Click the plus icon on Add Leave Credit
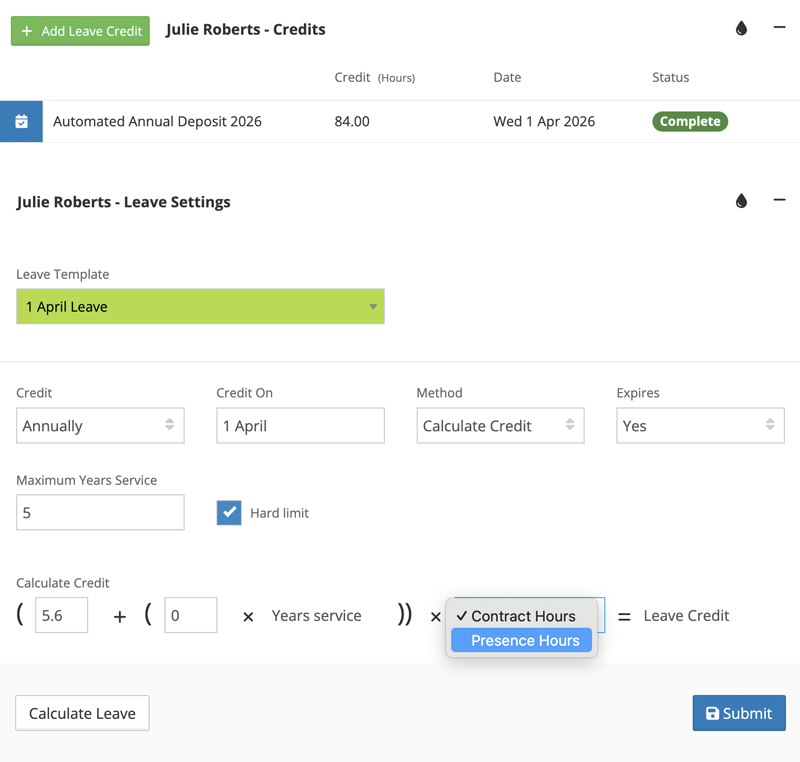Image resolution: width=800 pixels, height=762 pixels. tap(27, 31)
